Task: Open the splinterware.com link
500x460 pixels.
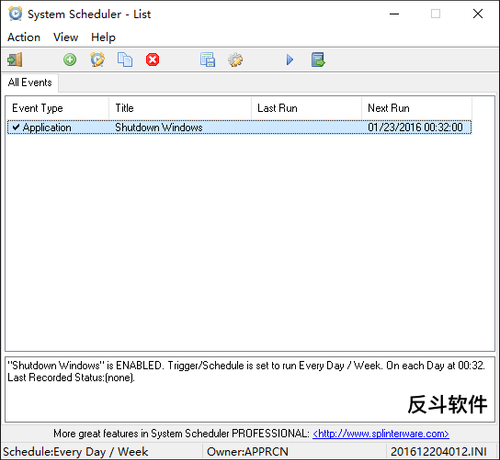Action: [x=381, y=433]
